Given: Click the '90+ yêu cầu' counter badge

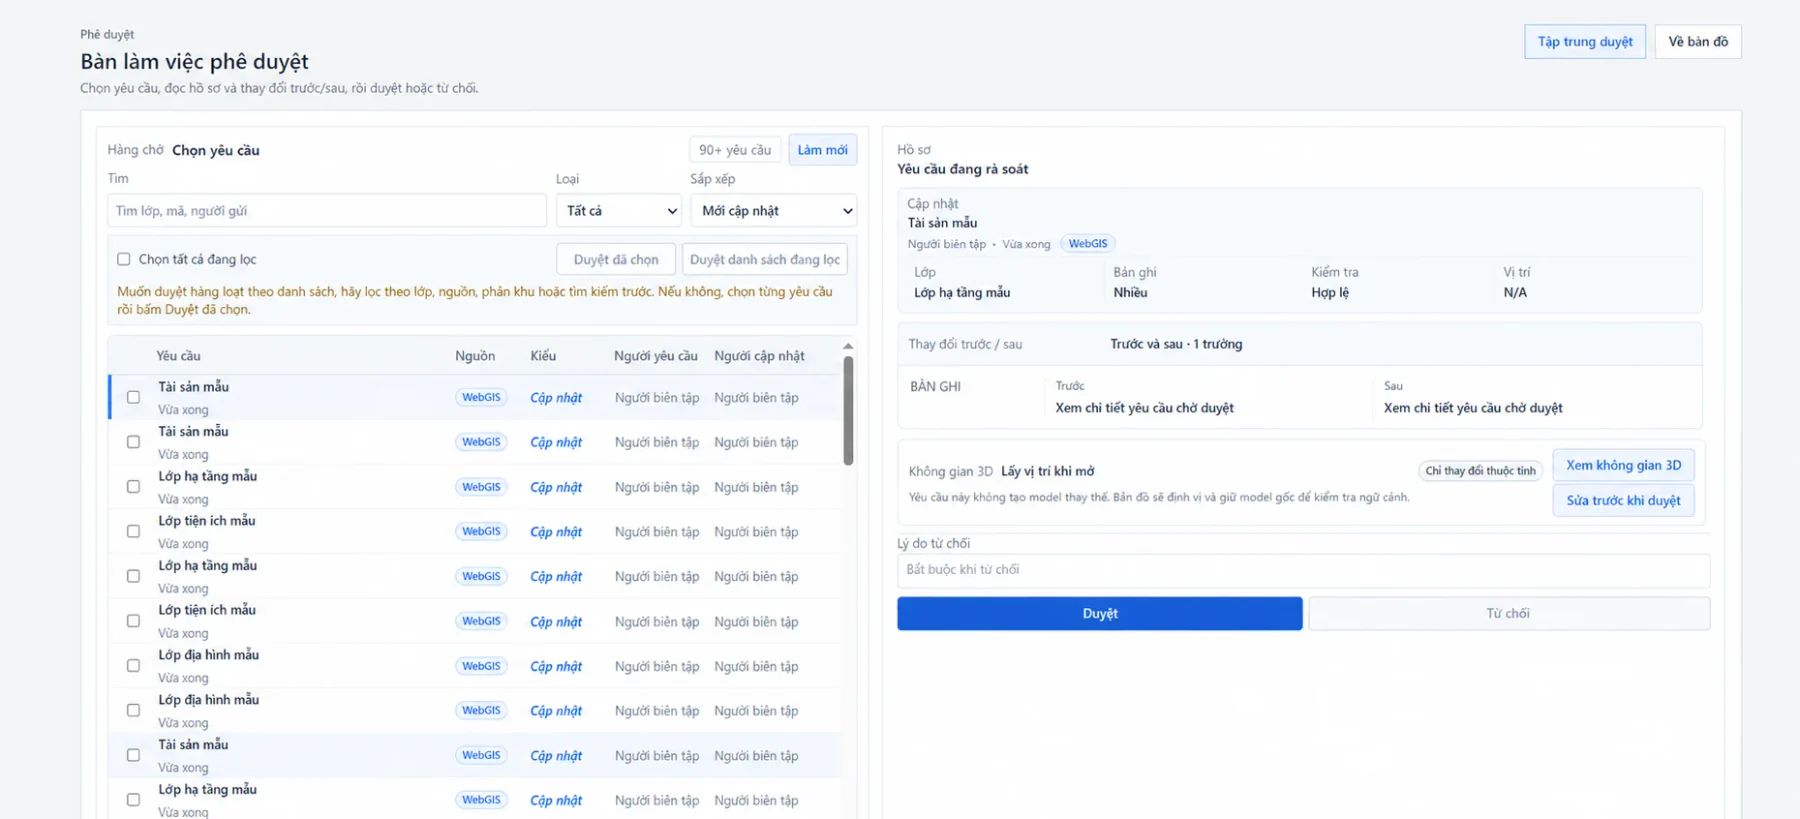Looking at the screenshot, I should 735,150.
